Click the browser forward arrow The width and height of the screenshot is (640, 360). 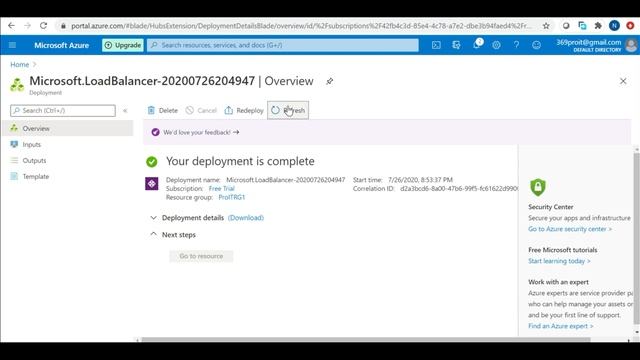pyautogui.click(x=27, y=26)
